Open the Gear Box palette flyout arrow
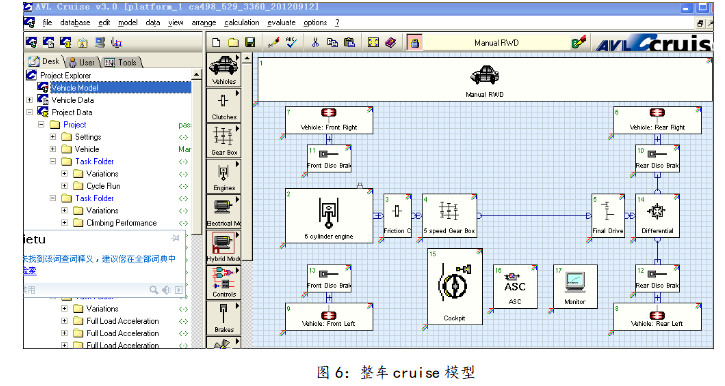The image size is (725, 386). point(238,129)
